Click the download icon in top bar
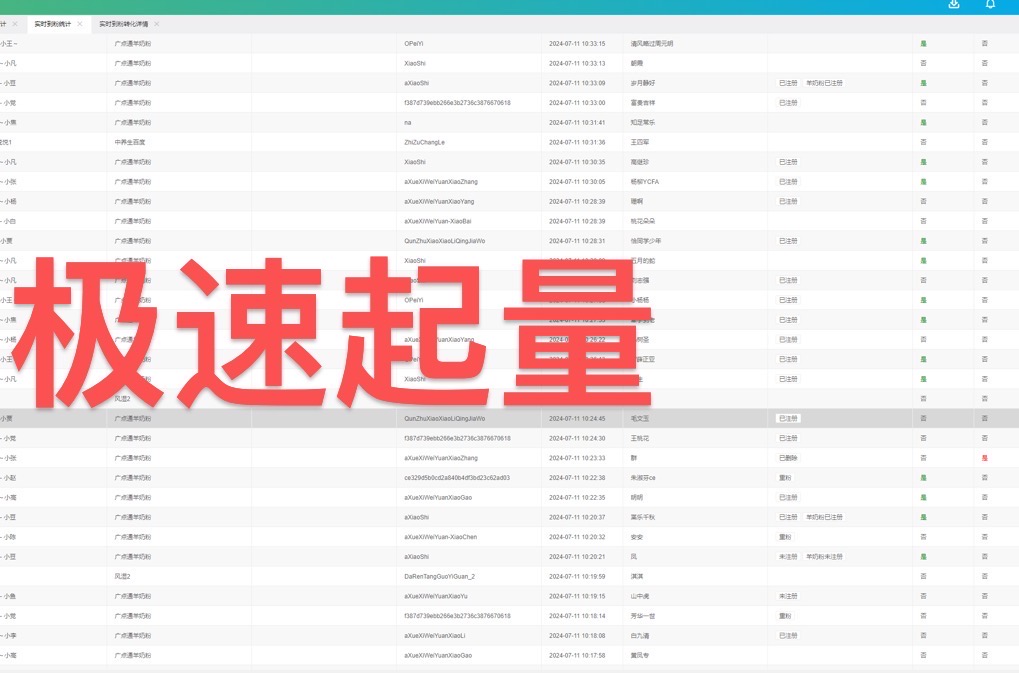This screenshot has width=1019, height=673. 954,4
